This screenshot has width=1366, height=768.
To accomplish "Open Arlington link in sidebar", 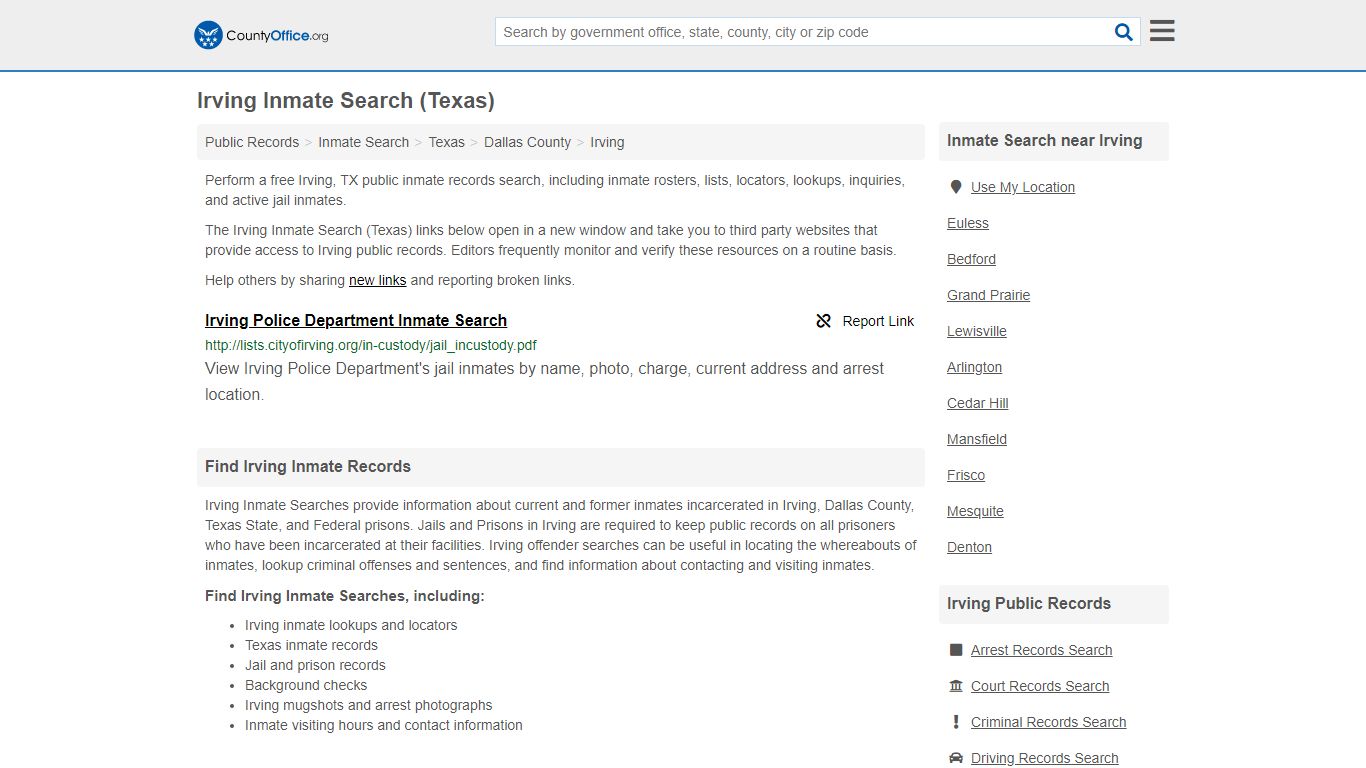I will pos(974,367).
